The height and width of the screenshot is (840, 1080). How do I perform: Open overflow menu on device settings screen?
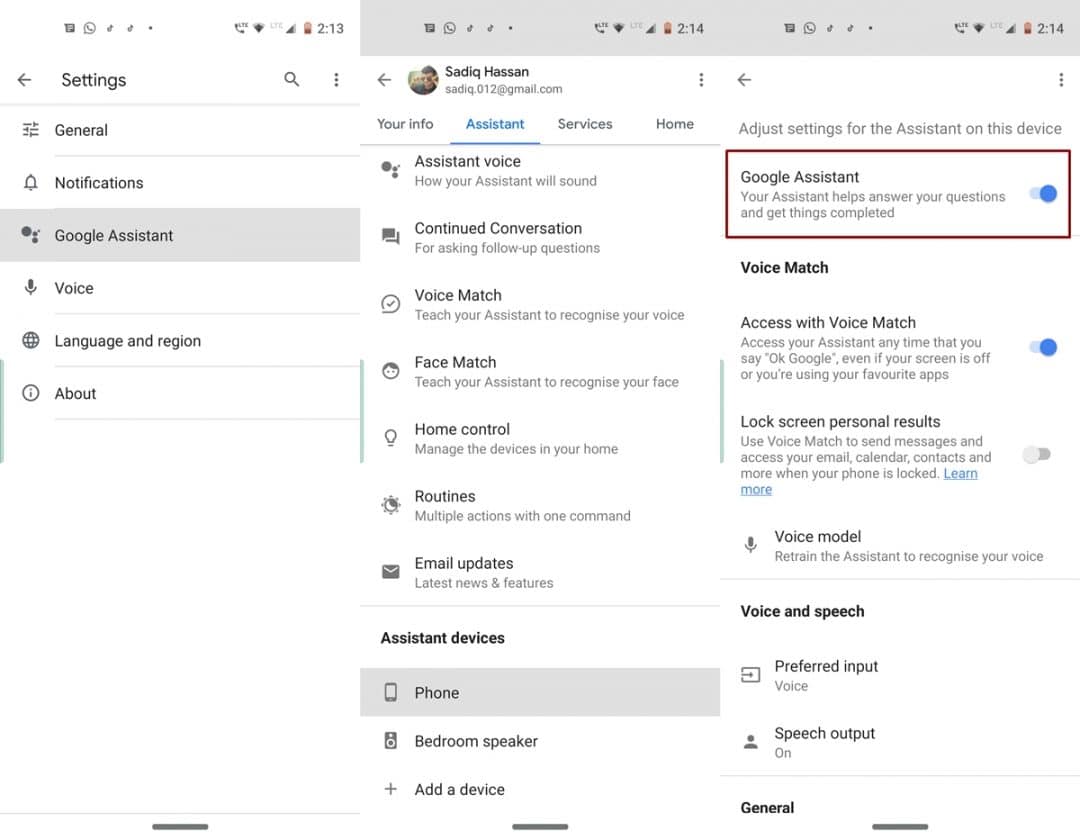pos(1061,80)
